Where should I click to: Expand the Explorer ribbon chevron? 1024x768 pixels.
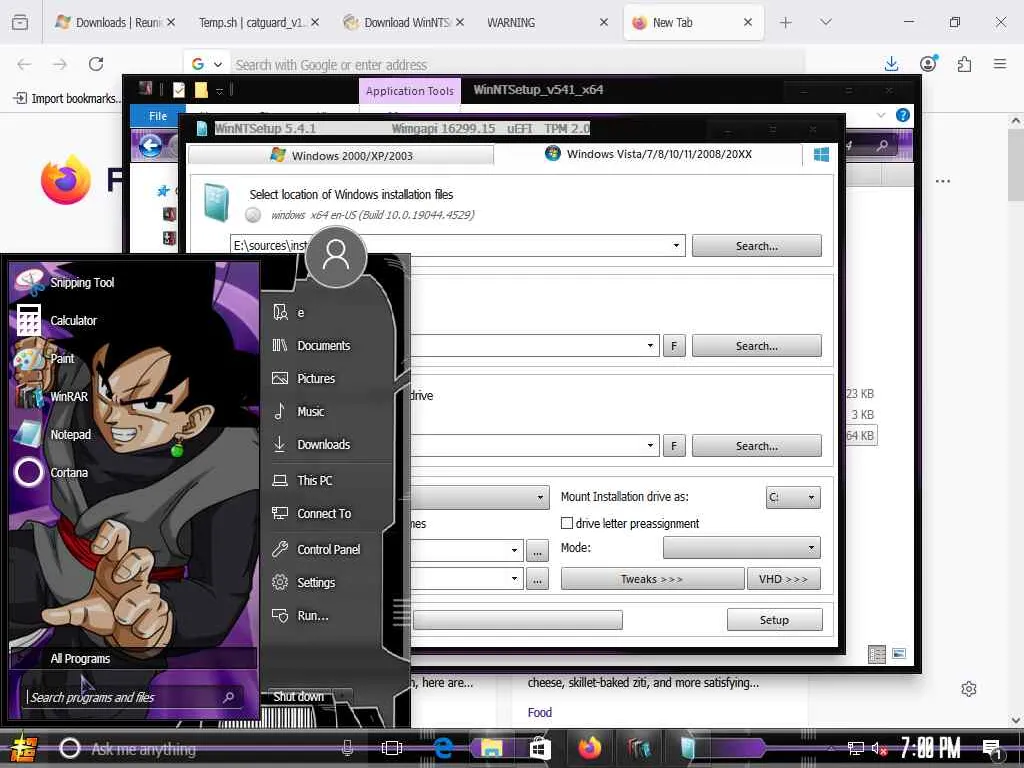pyautogui.click(x=881, y=115)
